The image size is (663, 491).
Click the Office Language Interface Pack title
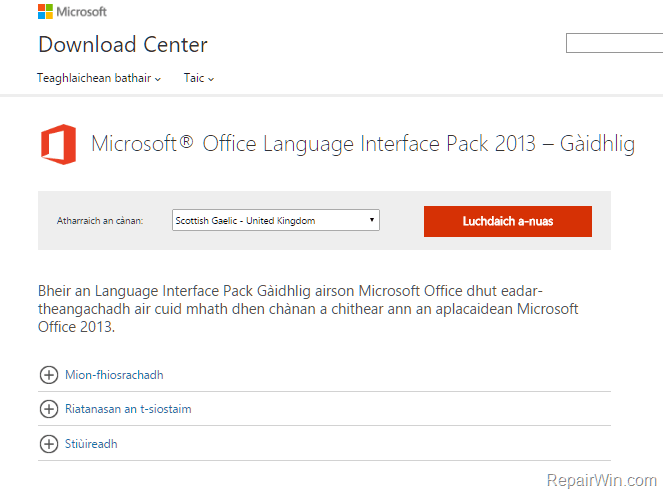click(x=363, y=144)
